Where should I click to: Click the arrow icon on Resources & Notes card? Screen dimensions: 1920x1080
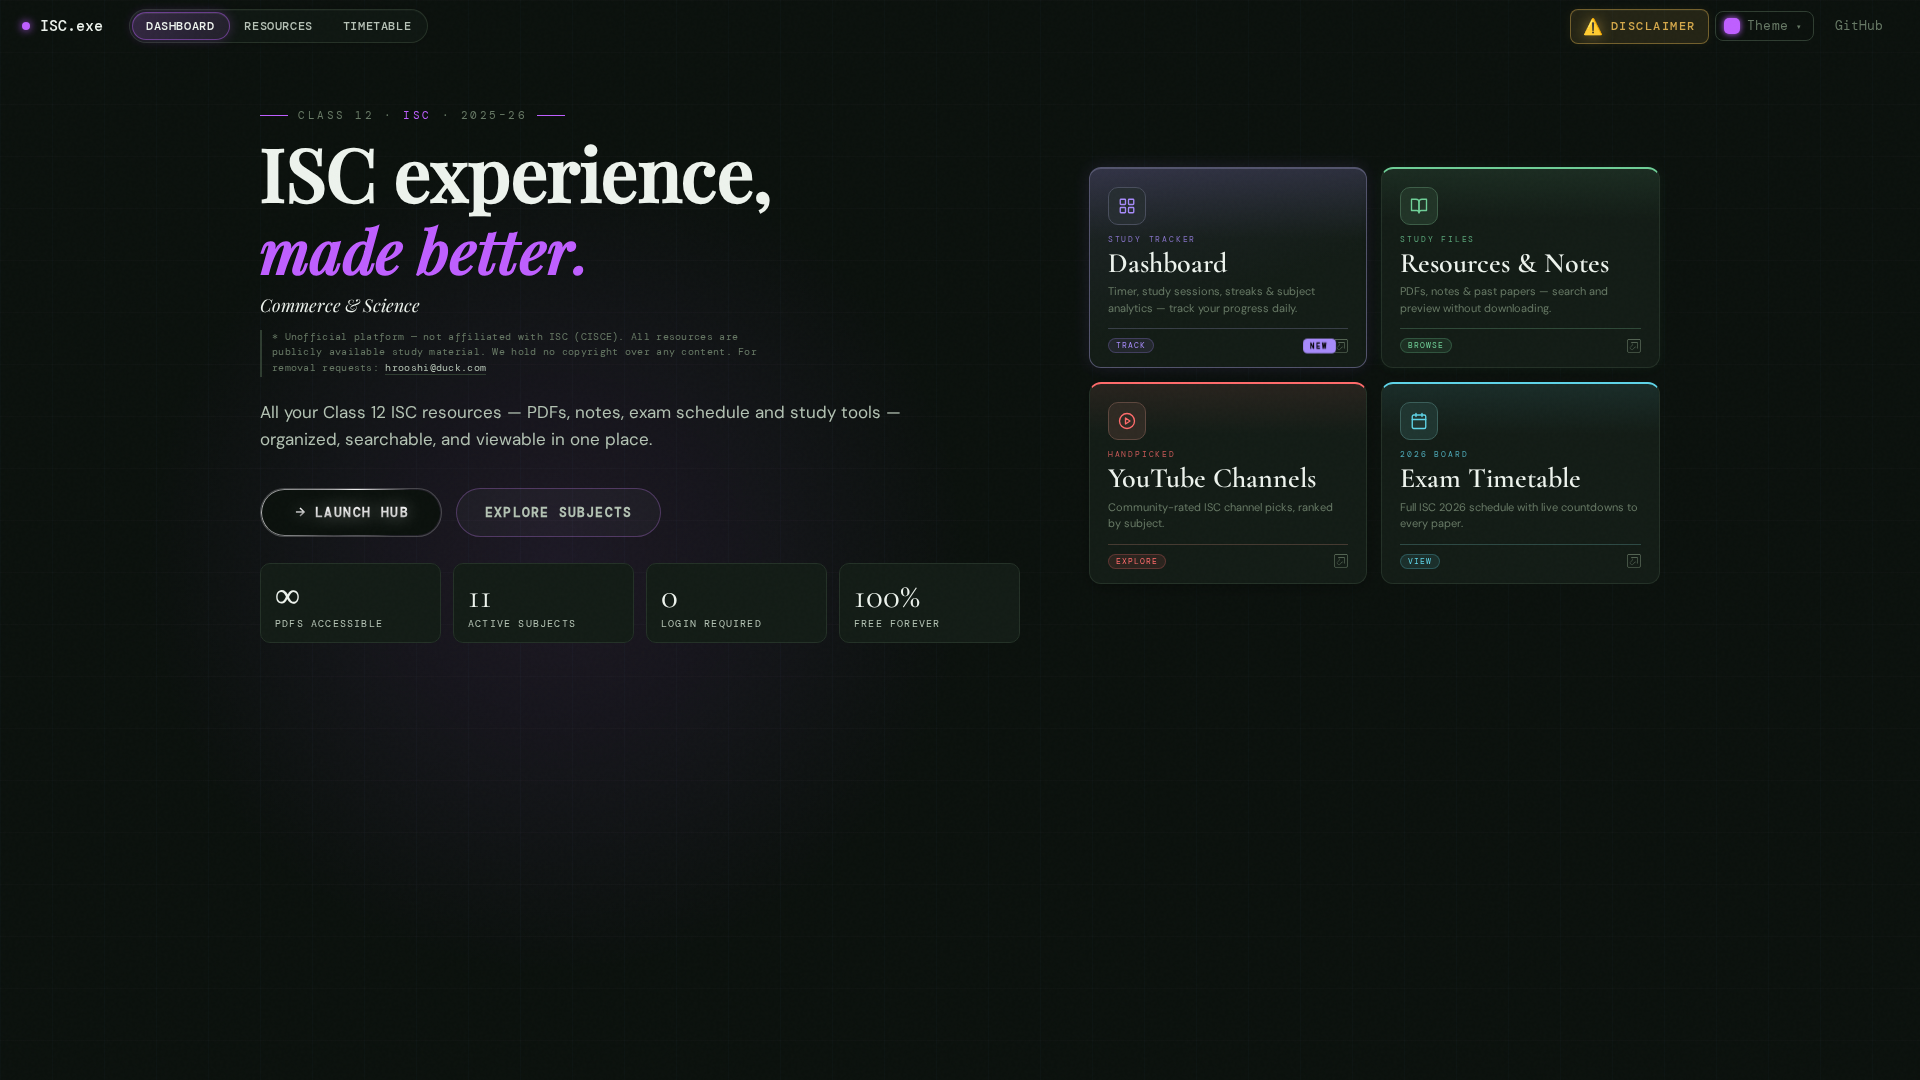pos(1634,346)
